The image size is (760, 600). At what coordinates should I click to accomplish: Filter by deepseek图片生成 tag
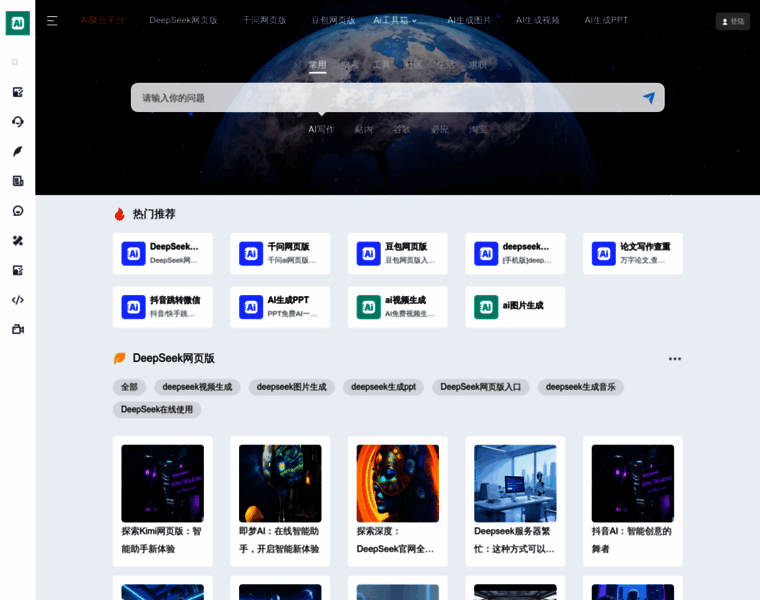coord(291,387)
